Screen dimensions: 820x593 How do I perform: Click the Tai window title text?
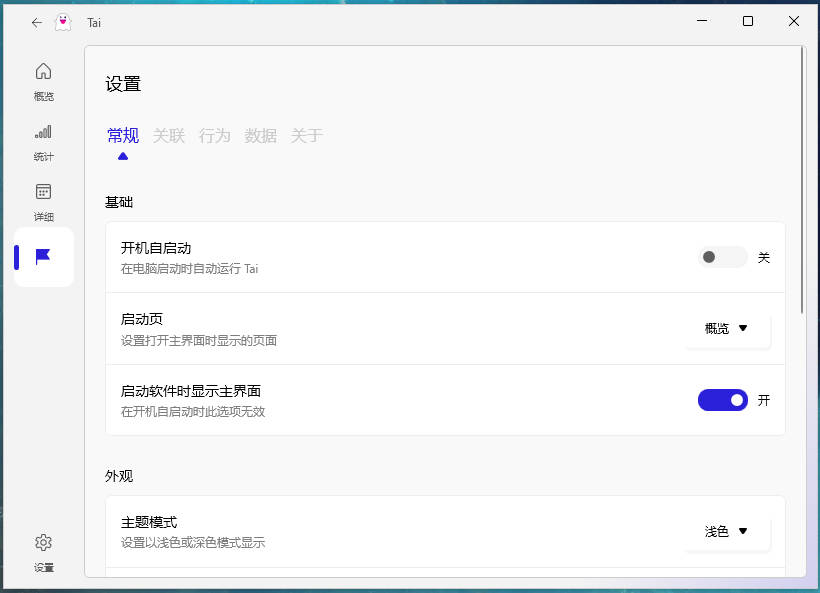click(94, 22)
